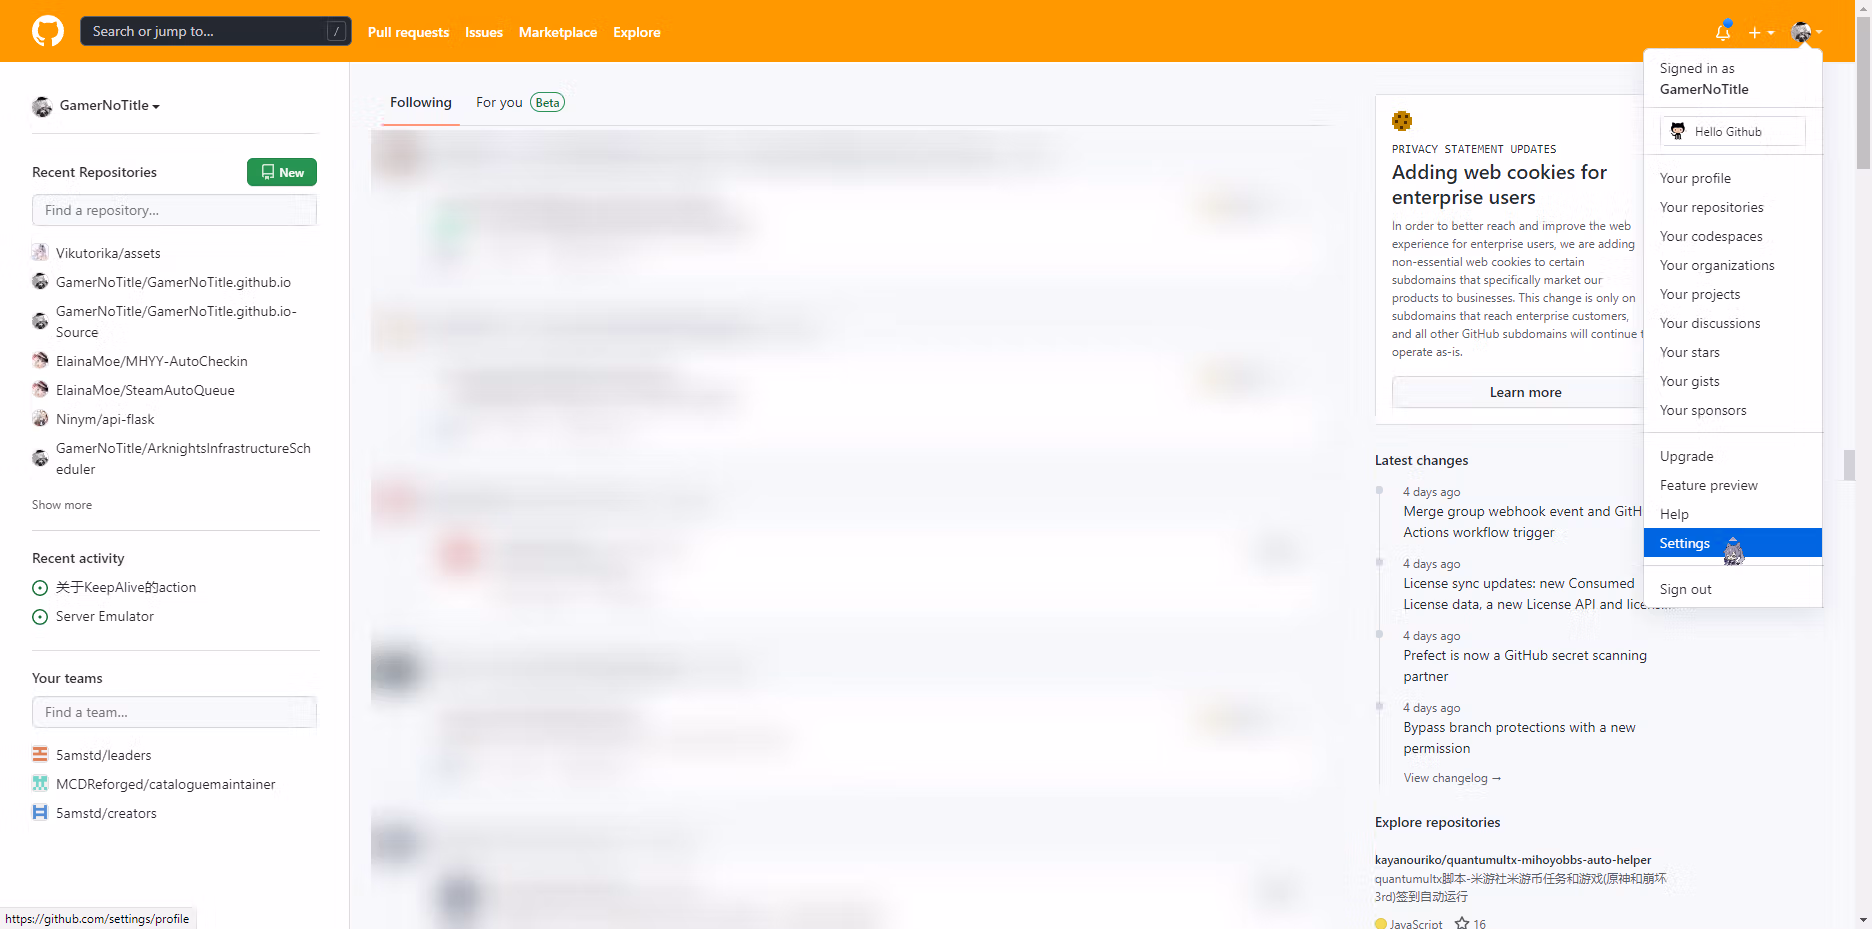Click the page vertical scrollbar
Image resolution: width=1872 pixels, height=929 pixels.
[x=1863, y=464]
